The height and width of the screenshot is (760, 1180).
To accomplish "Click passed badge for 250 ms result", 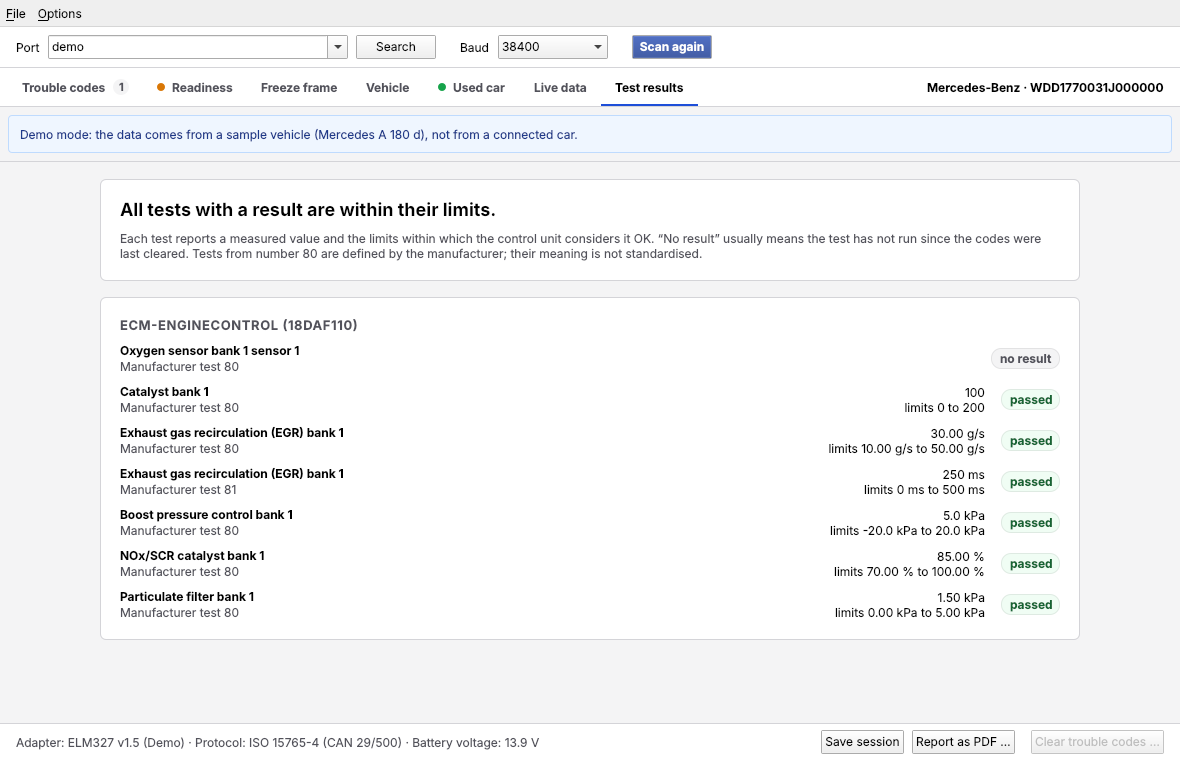I will (x=1030, y=482).
